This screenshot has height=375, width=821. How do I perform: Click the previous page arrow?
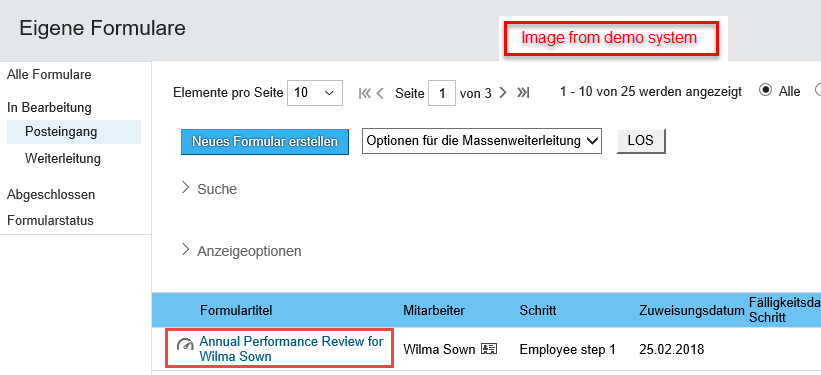[380, 93]
